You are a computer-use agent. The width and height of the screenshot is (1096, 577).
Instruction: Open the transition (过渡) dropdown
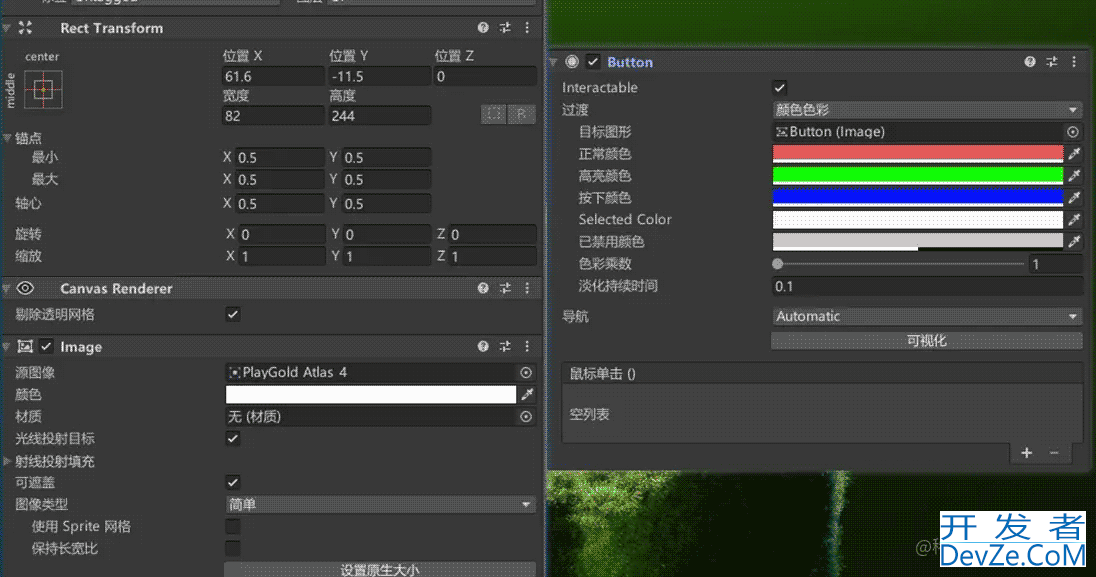926,110
